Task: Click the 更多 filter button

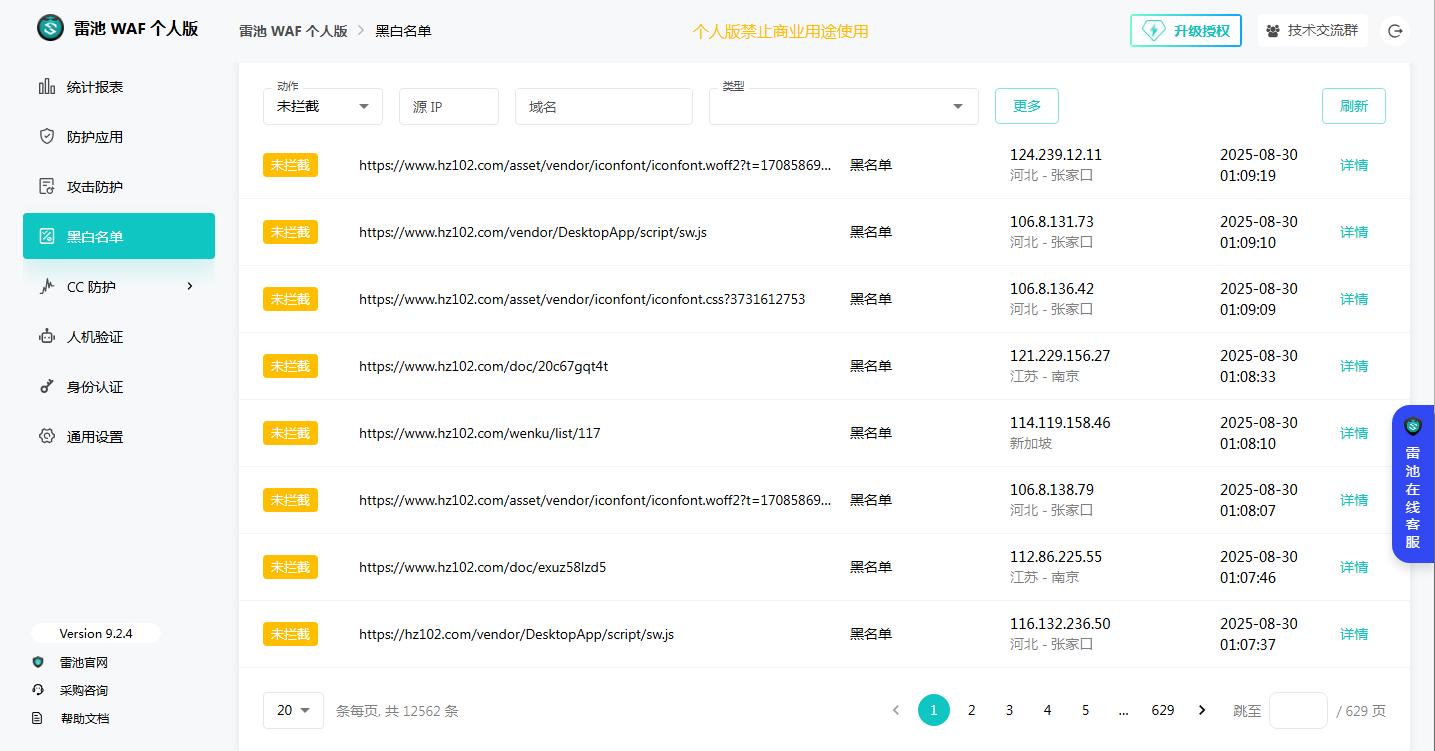Action: 1027,106
